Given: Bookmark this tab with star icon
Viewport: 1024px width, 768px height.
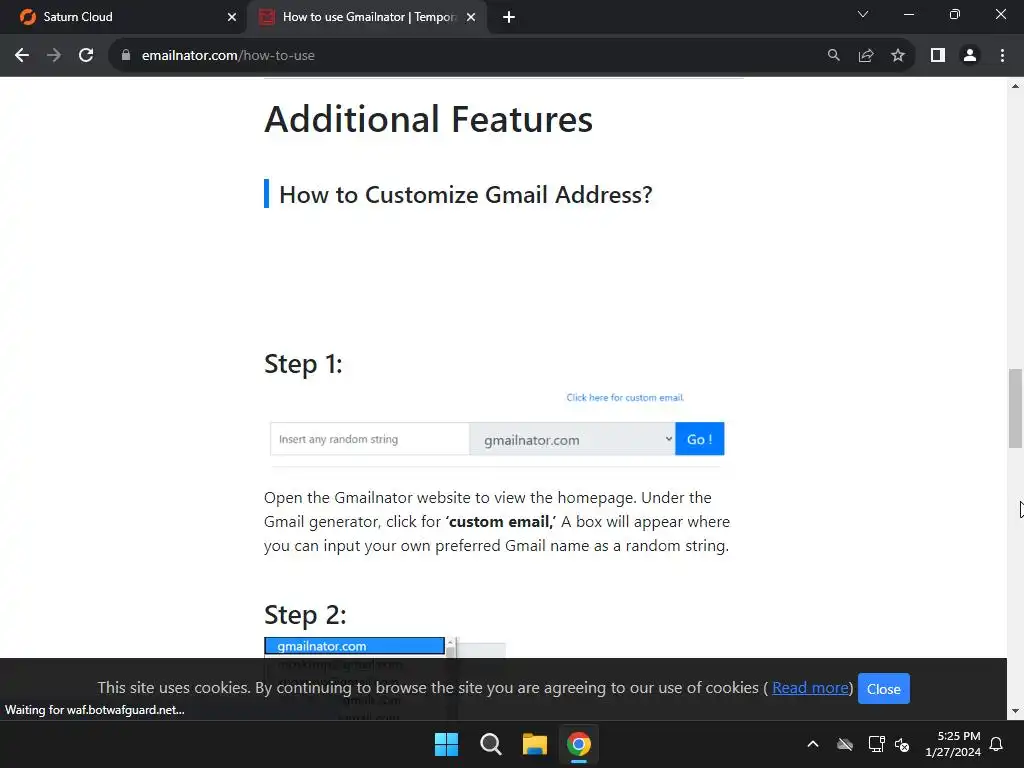Looking at the screenshot, I should click(898, 56).
